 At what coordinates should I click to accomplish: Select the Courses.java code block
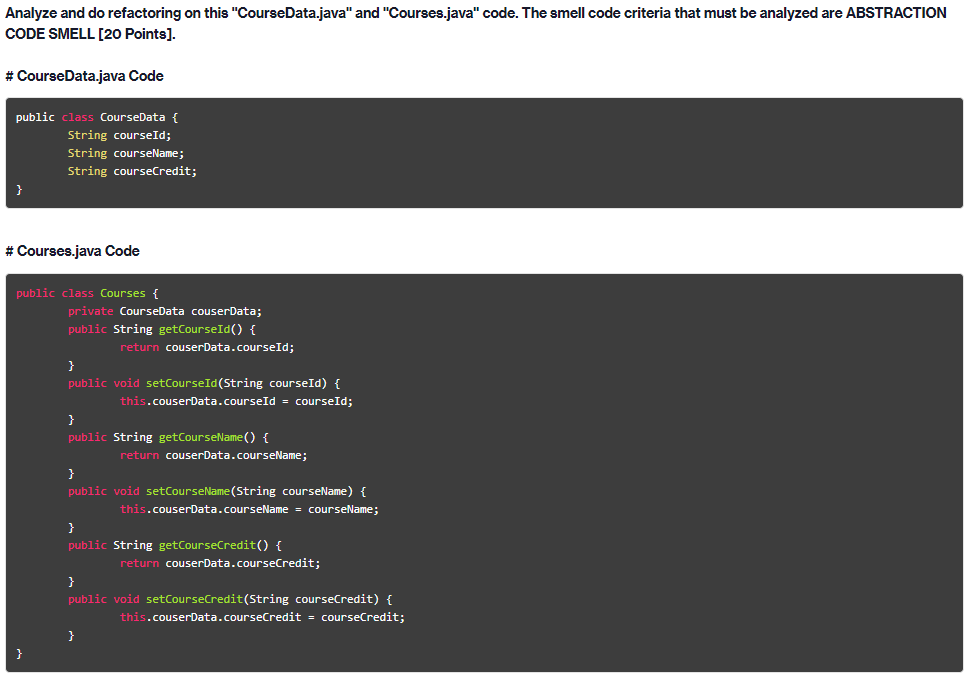(x=485, y=468)
